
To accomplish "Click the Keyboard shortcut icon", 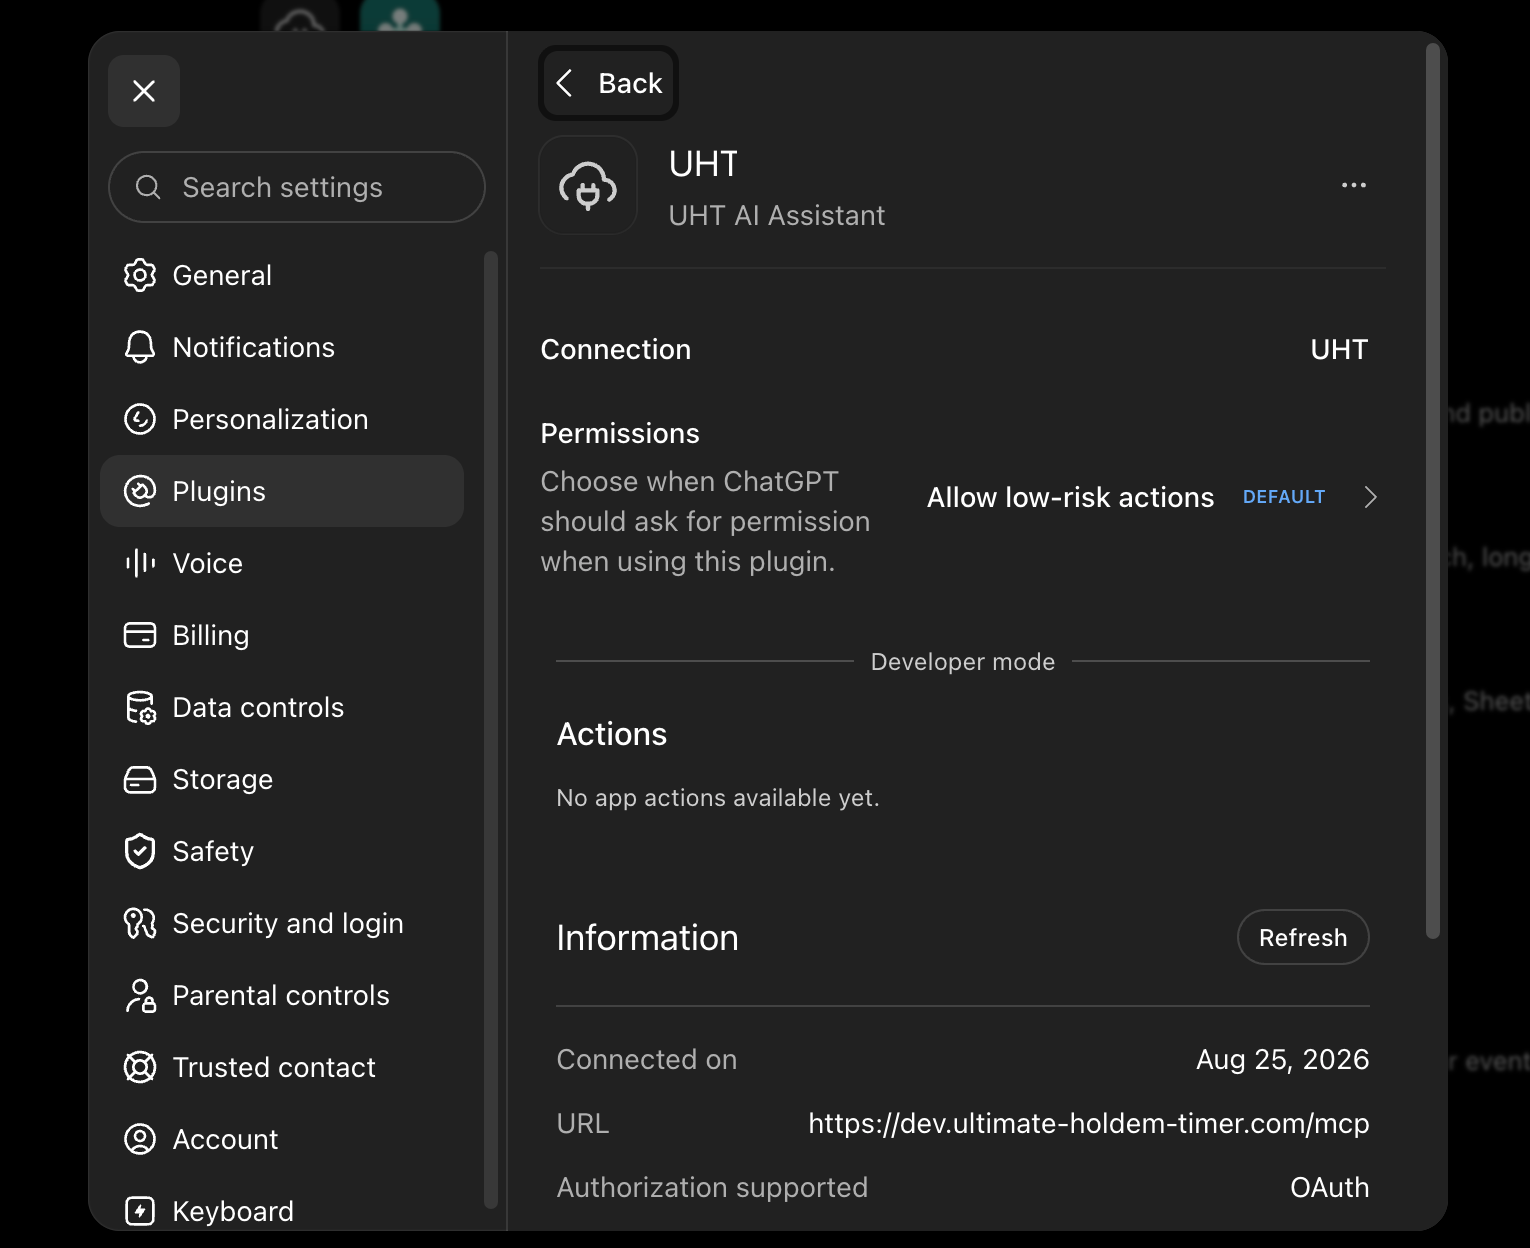I will (x=140, y=1211).
